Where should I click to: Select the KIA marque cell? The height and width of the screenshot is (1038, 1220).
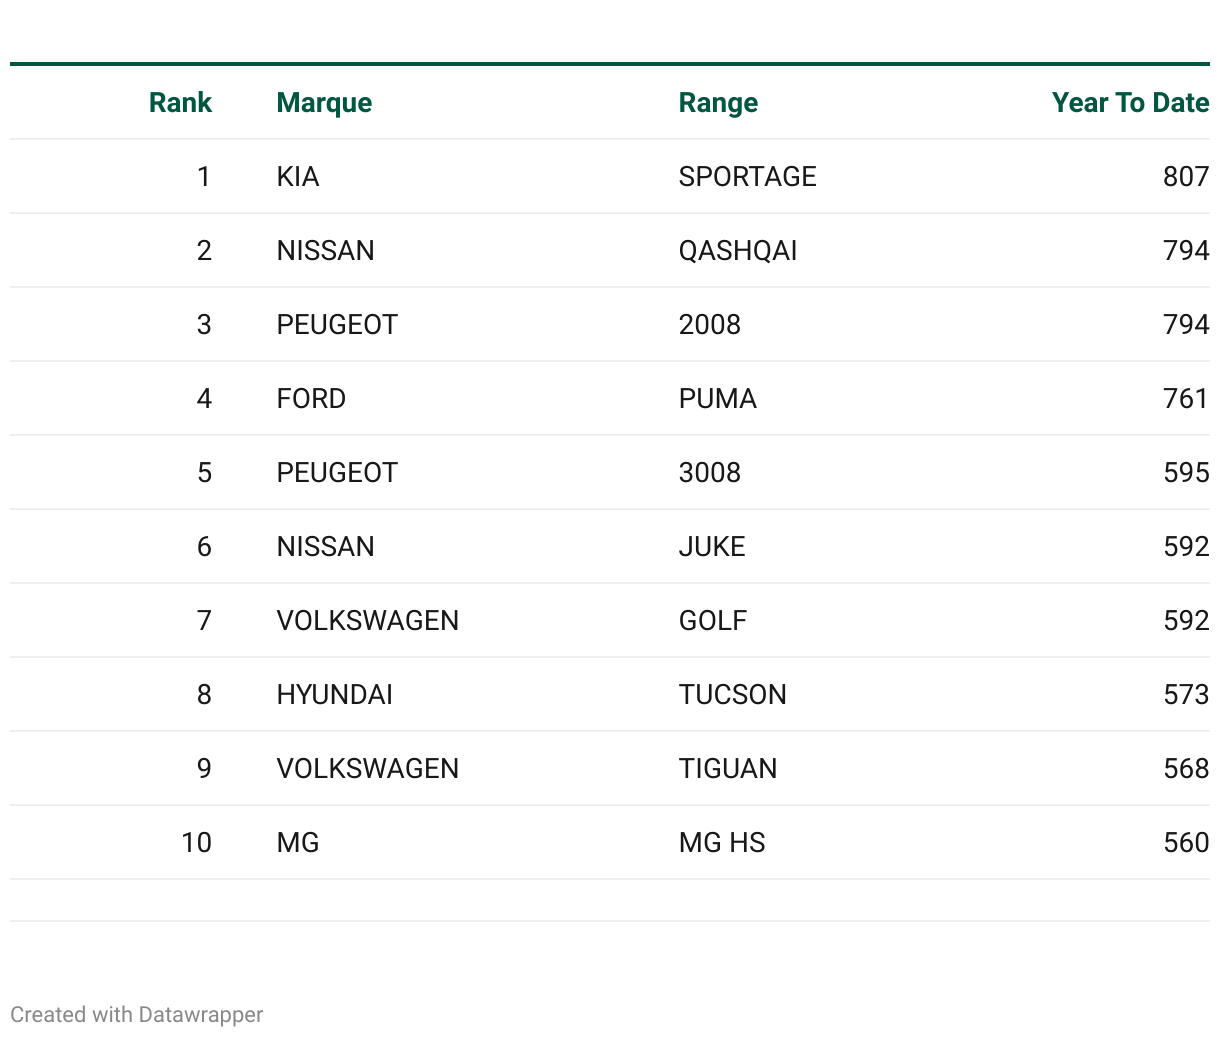[x=298, y=177]
